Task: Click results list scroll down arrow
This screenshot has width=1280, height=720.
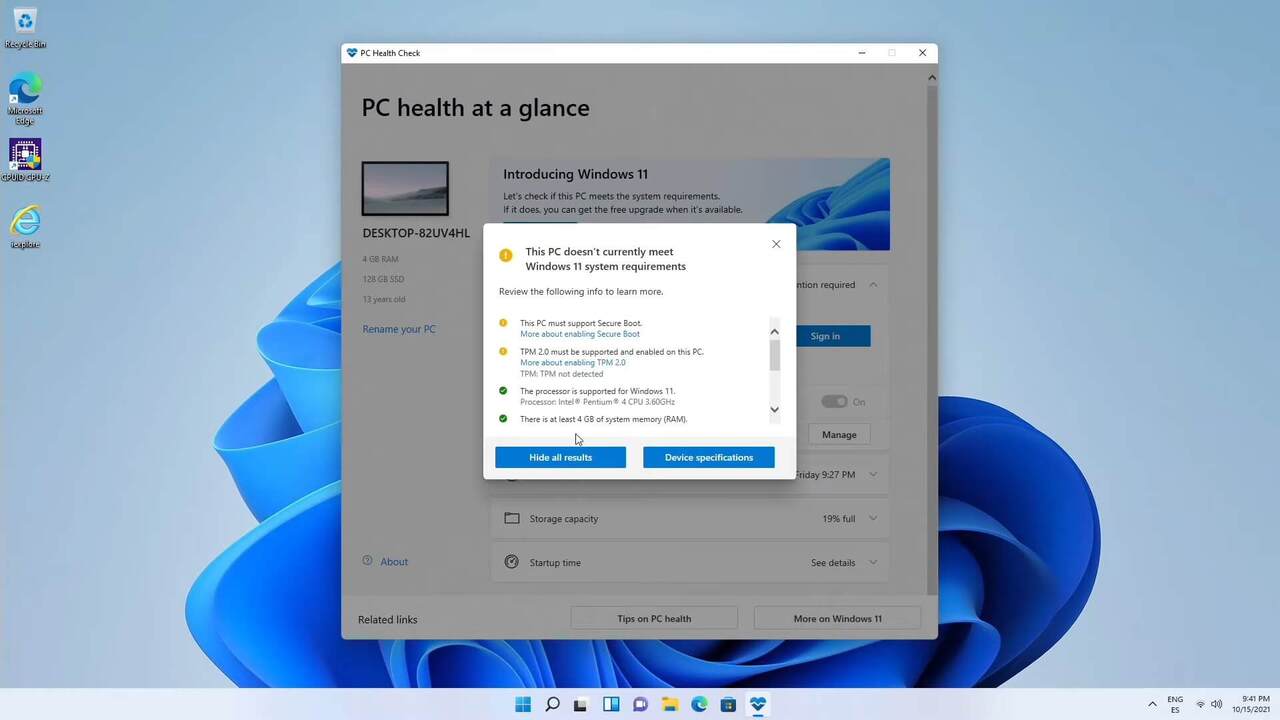Action: point(774,409)
